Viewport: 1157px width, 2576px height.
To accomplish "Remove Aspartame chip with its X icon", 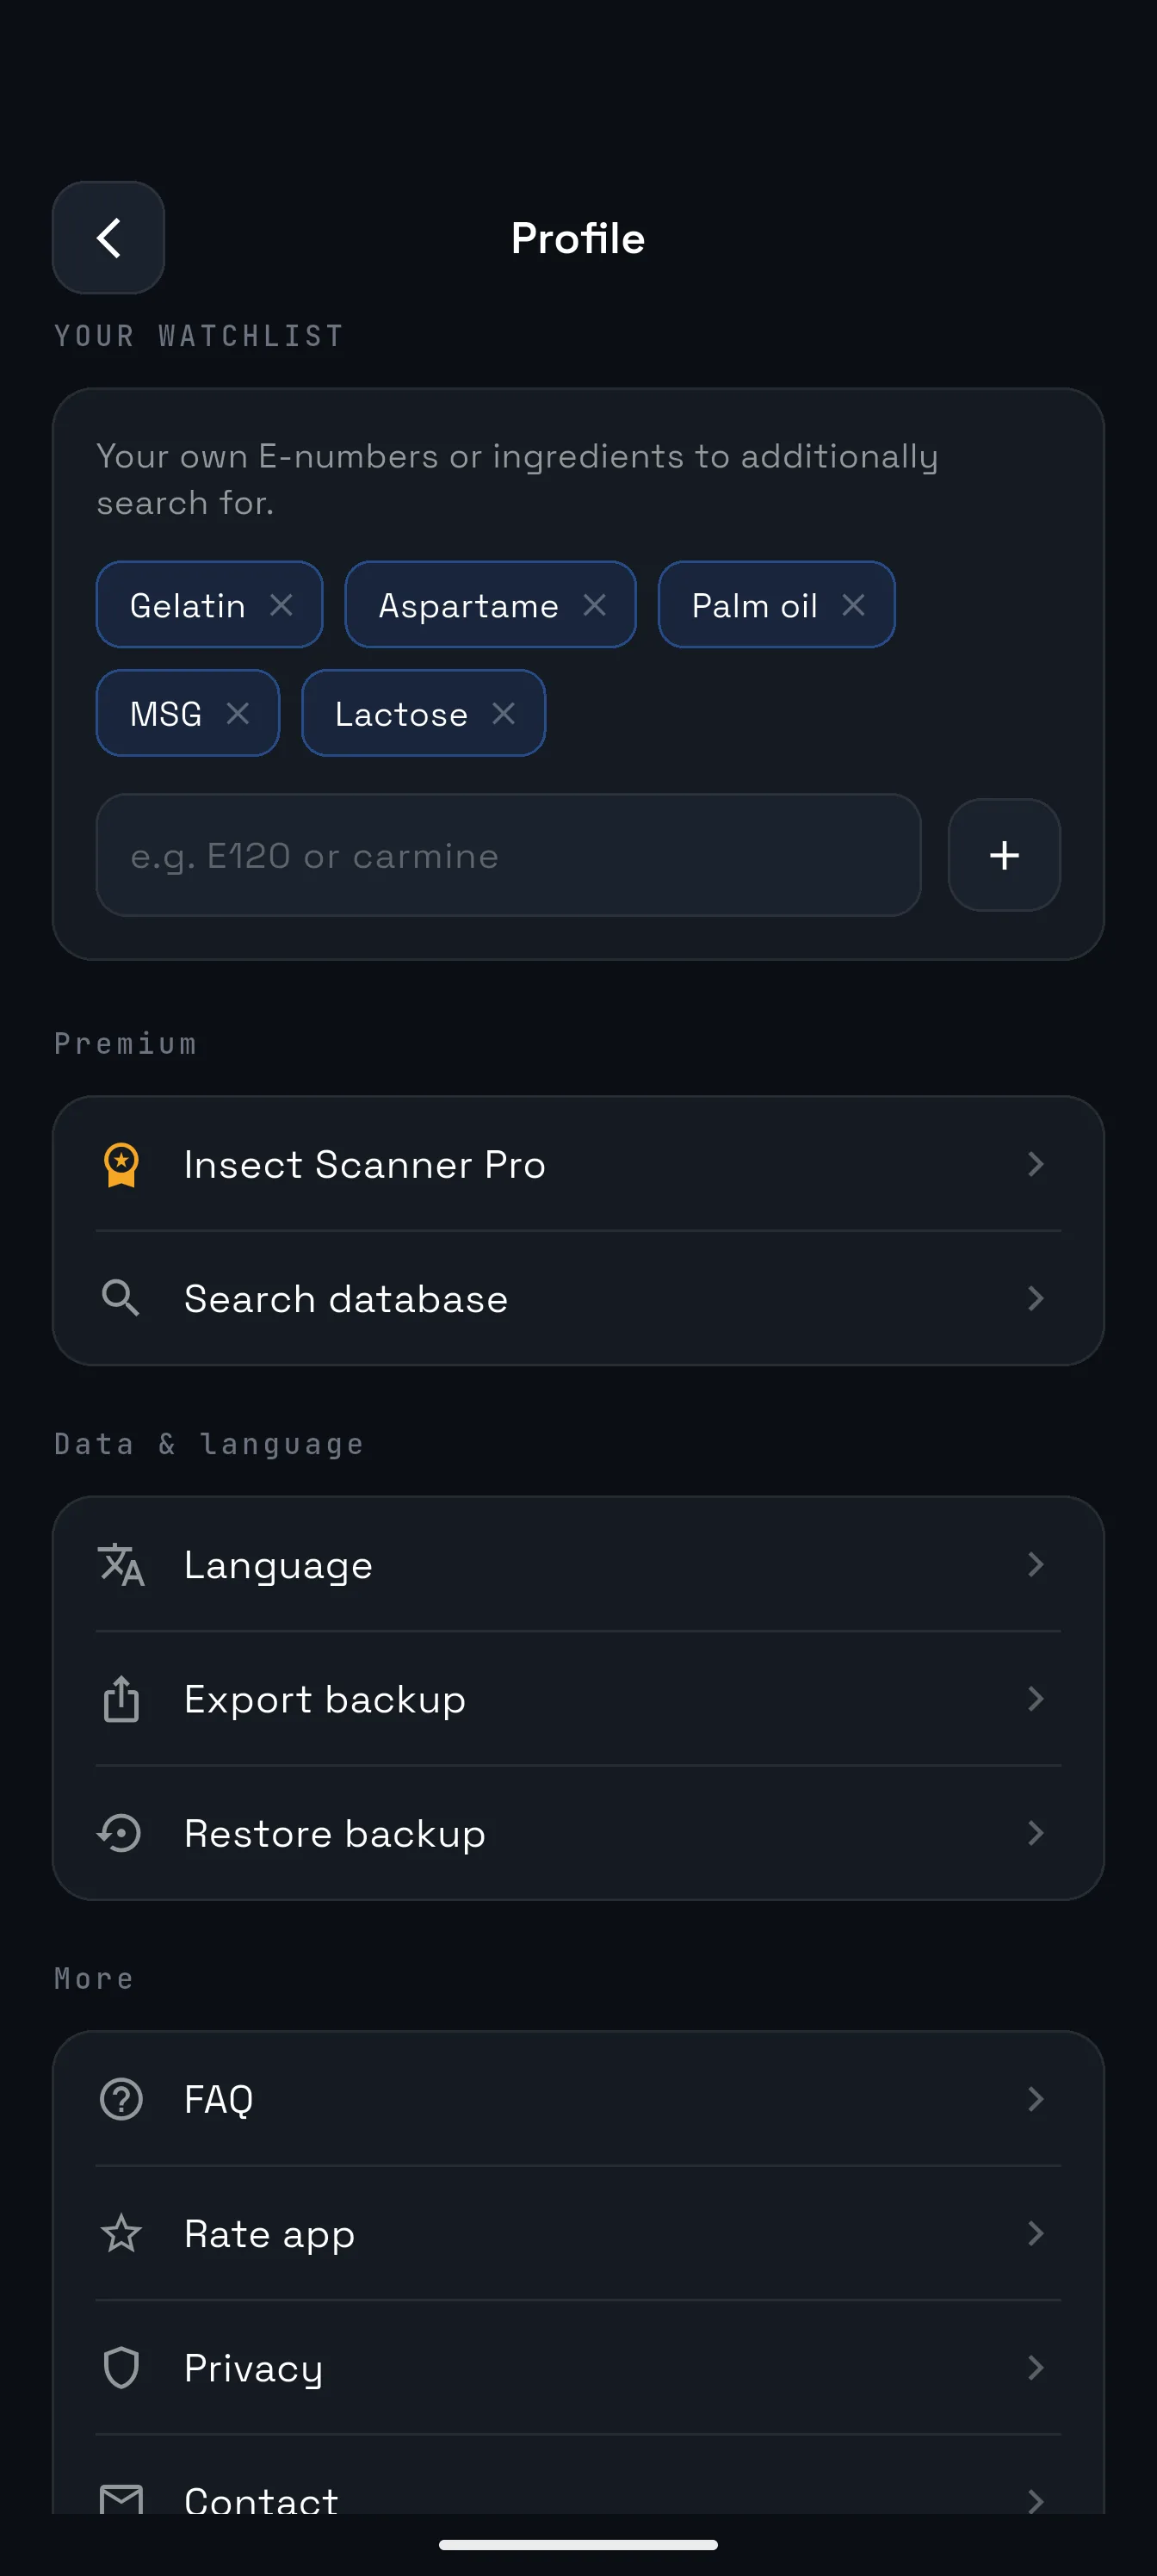I will (x=594, y=605).
